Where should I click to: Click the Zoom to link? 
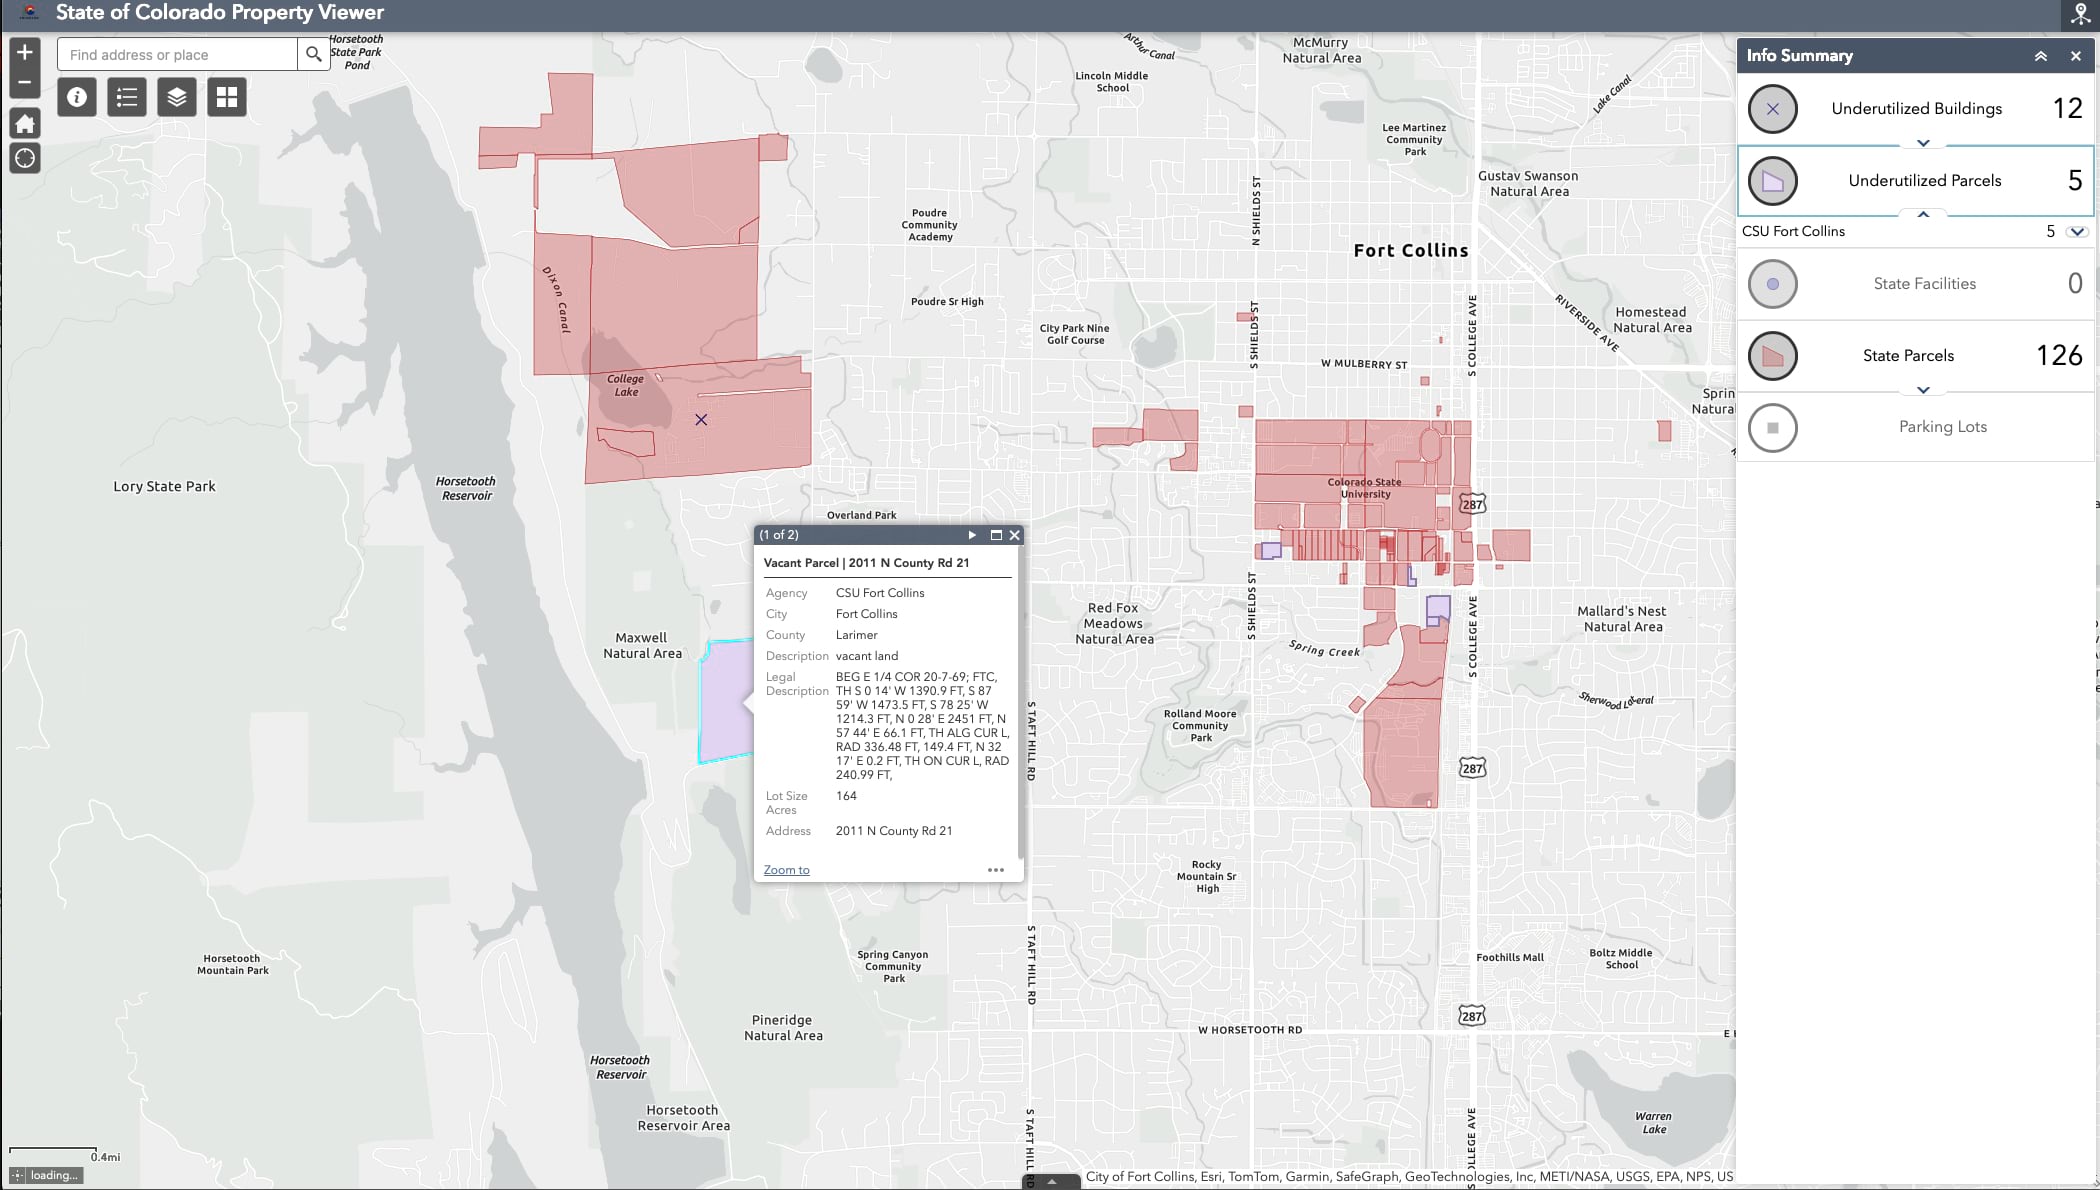click(786, 870)
